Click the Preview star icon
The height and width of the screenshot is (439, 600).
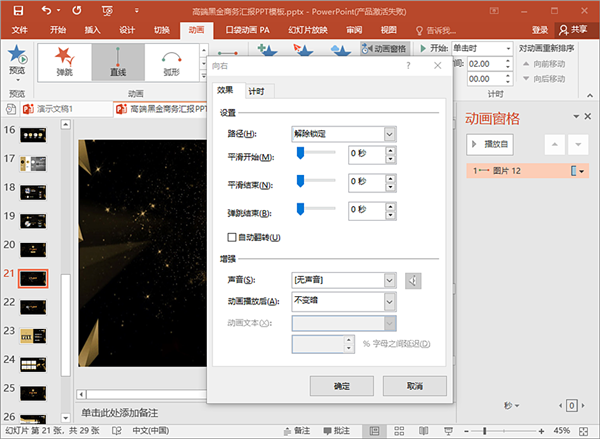pos(17,54)
